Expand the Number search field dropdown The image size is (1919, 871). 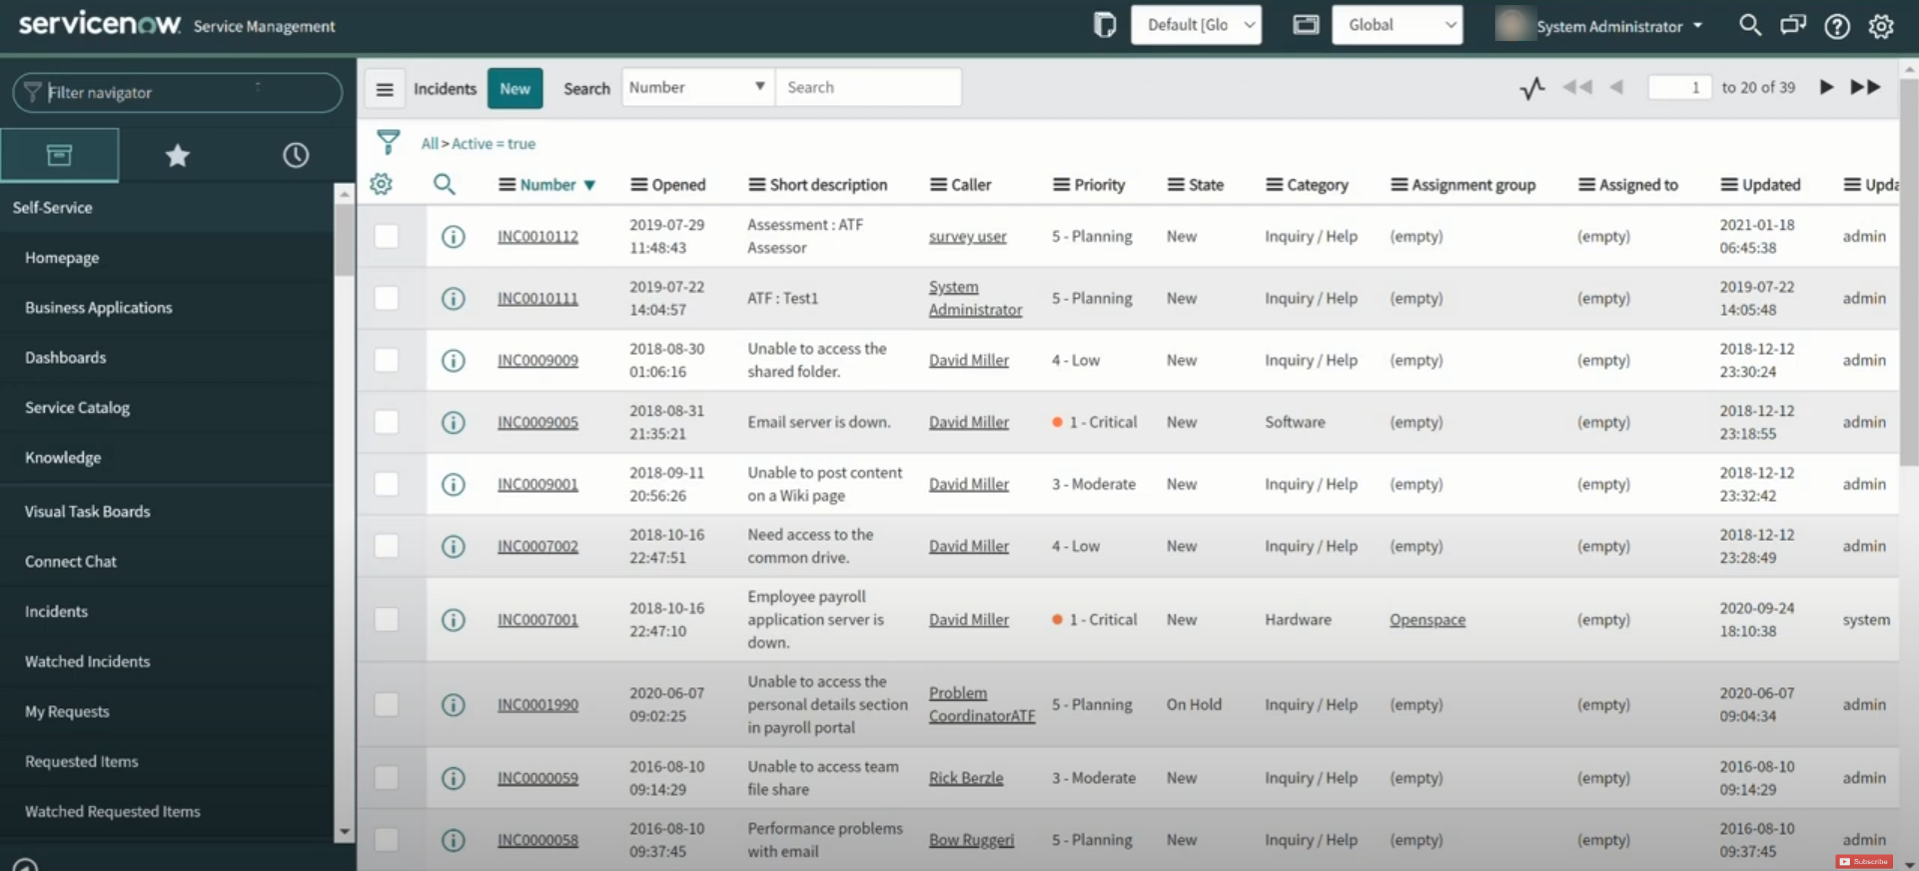(x=697, y=87)
